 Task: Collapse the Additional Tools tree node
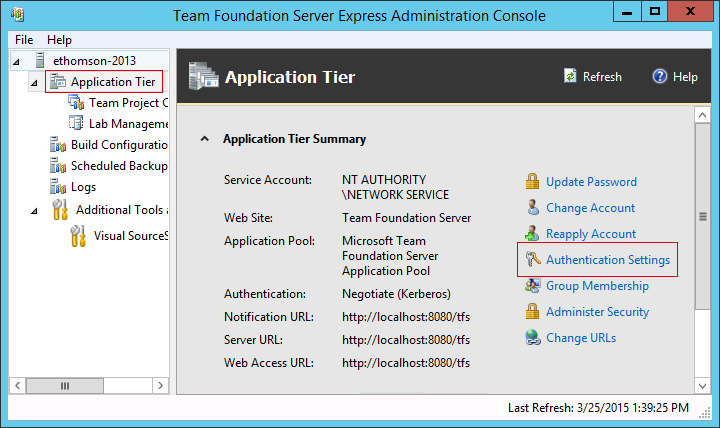pyautogui.click(x=34, y=211)
